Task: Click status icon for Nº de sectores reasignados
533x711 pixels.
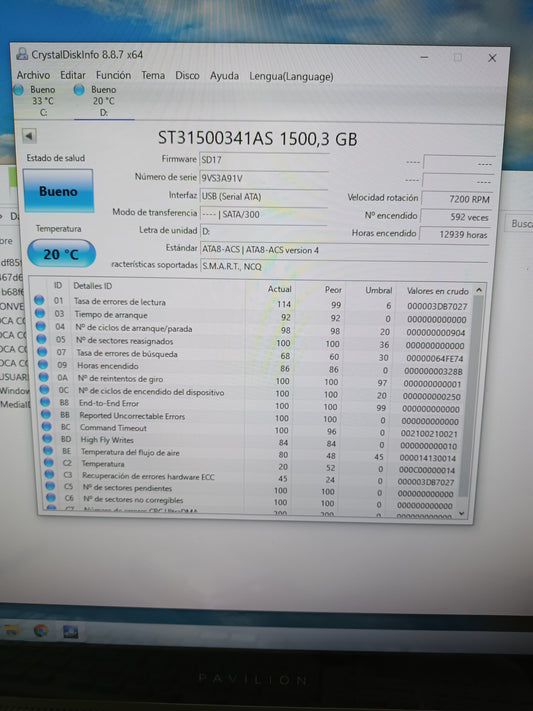Action: click(41, 339)
